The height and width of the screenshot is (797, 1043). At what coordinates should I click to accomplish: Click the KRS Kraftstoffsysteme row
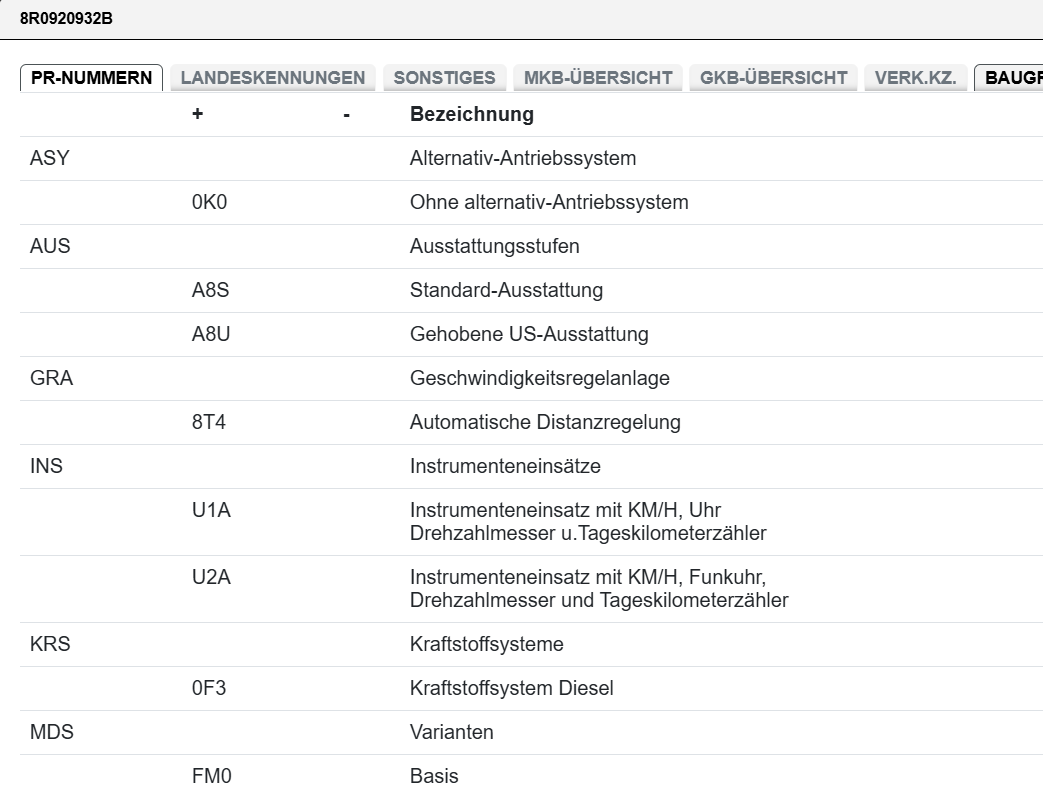pos(486,644)
